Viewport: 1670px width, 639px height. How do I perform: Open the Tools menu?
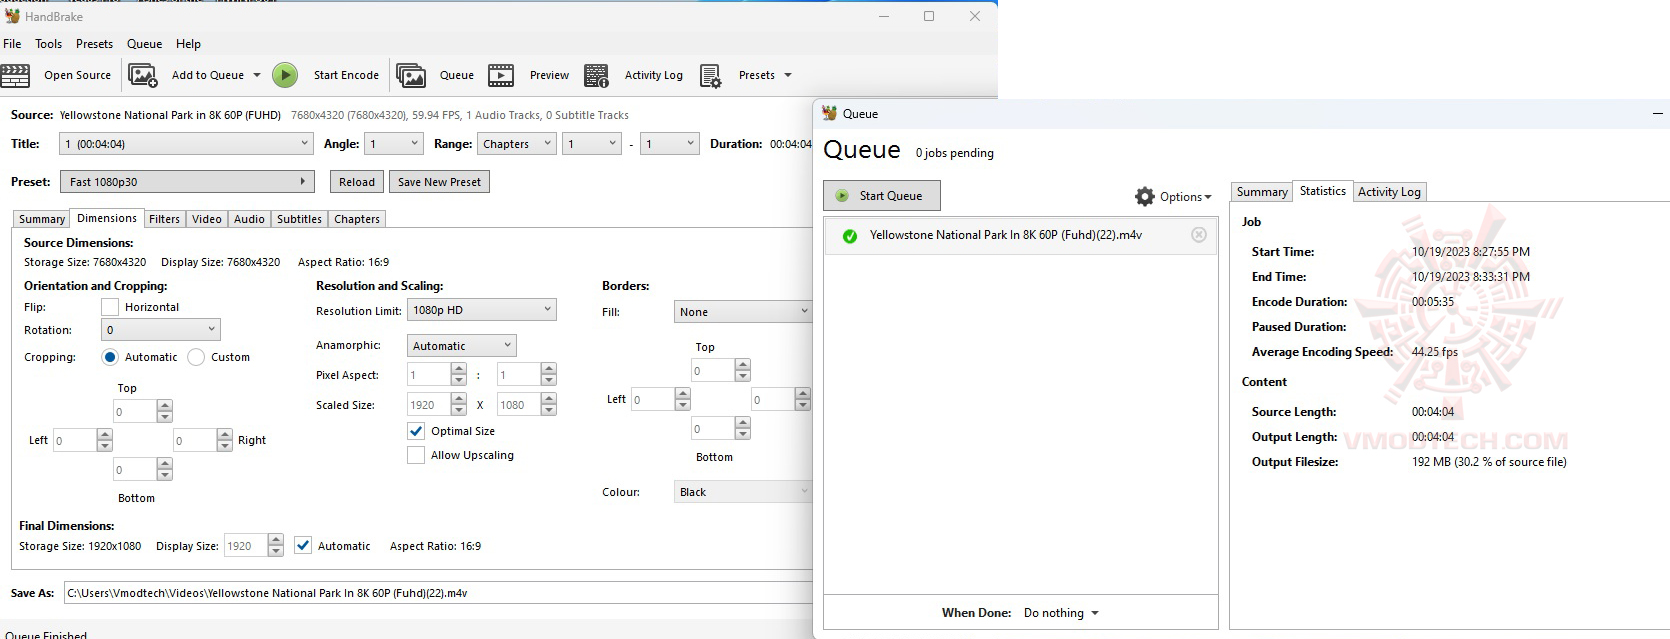pyautogui.click(x=49, y=44)
